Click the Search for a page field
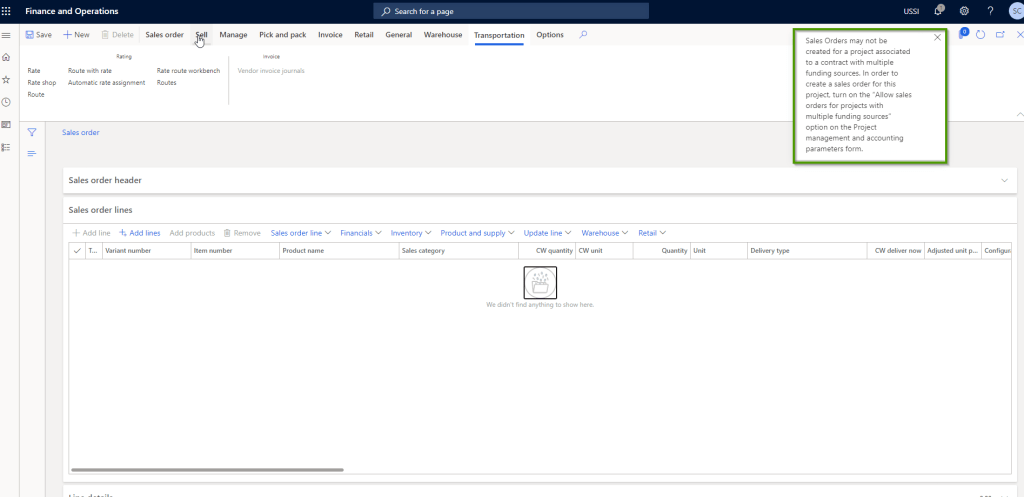This screenshot has height=497, width=1024. [x=510, y=11]
